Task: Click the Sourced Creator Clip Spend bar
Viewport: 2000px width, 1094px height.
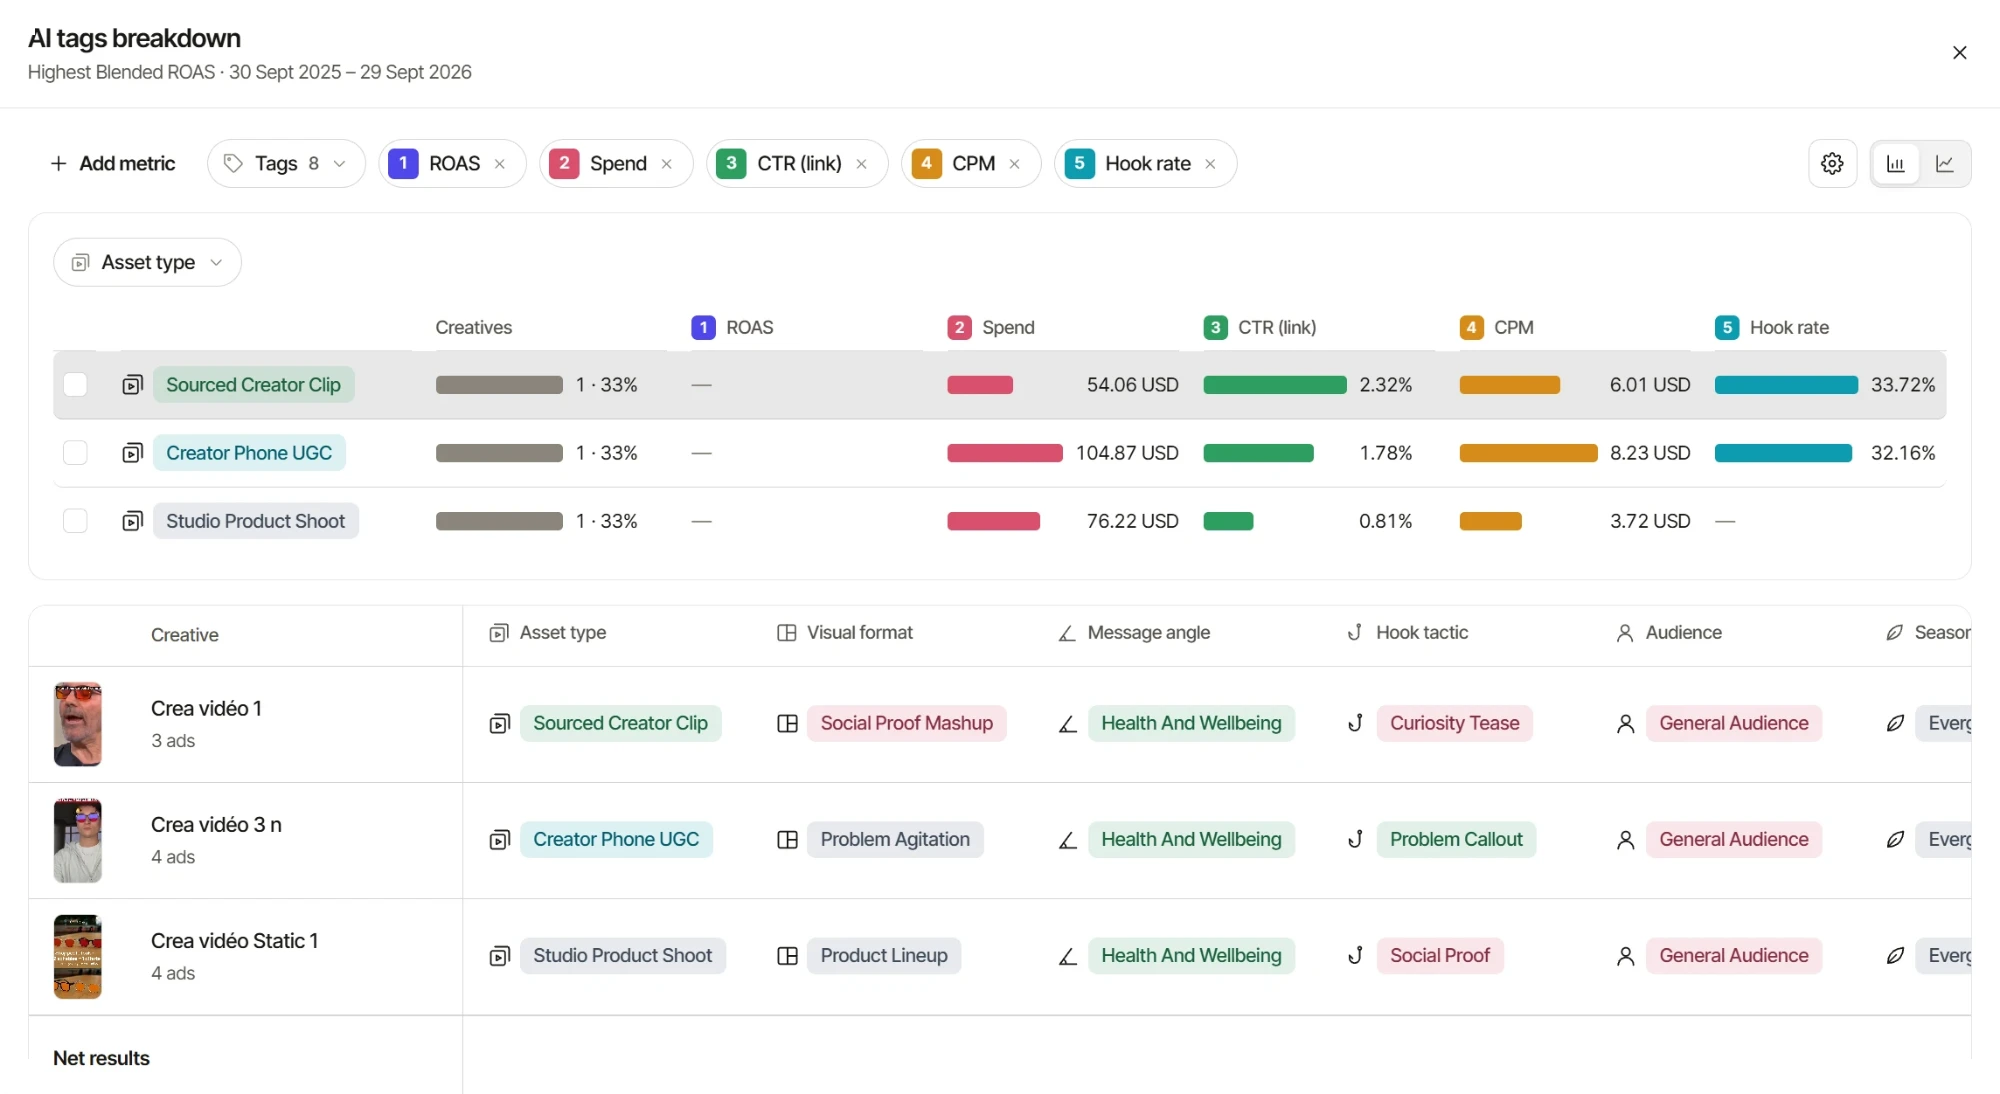Action: (980, 385)
